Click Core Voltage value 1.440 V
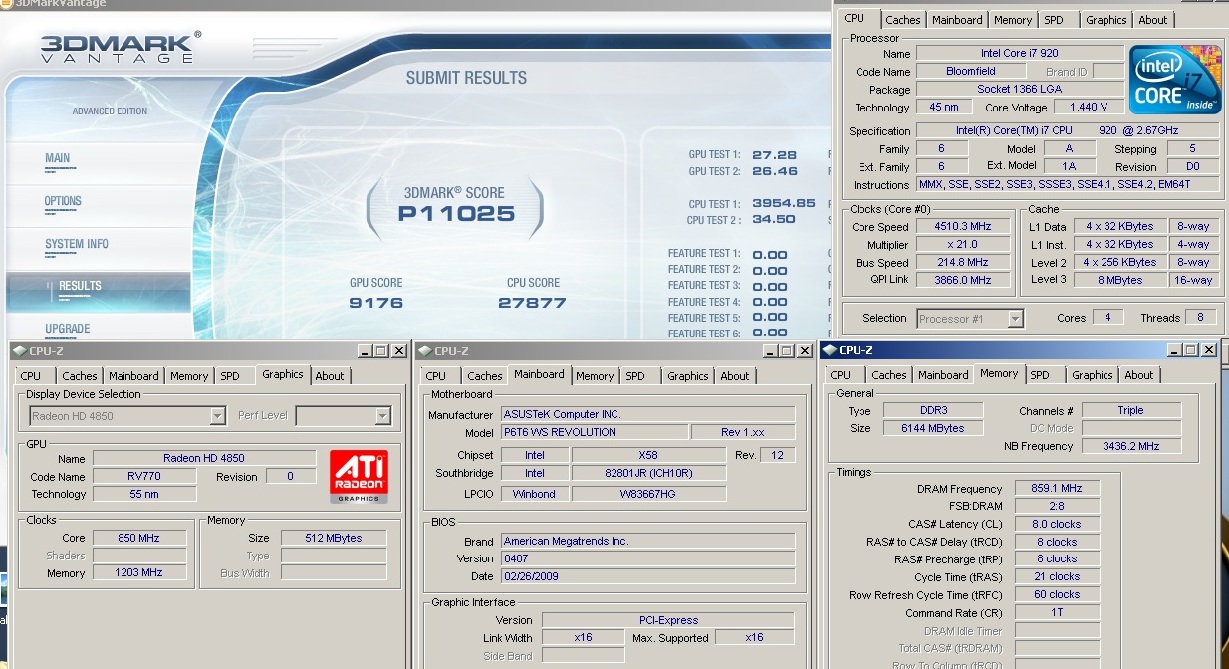Image resolution: width=1229 pixels, height=669 pixels. [1088, 107]
